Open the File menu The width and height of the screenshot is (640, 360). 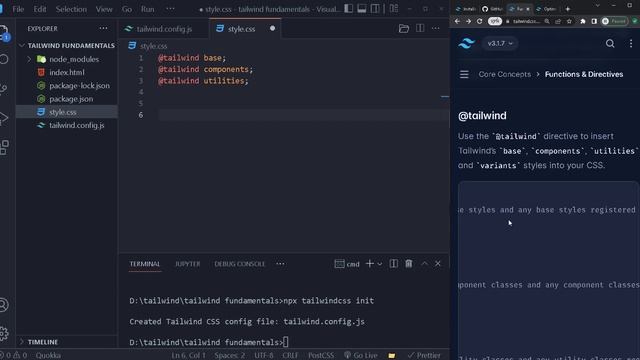coord(18,9)
